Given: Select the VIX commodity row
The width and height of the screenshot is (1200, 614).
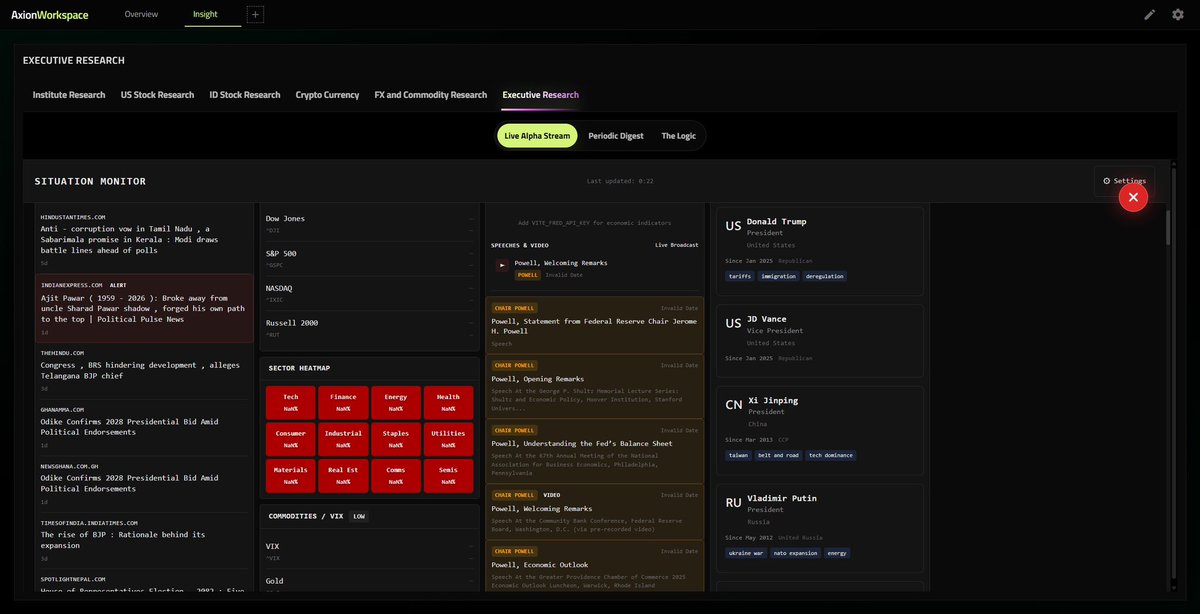Looking at the screenshot, I should (369, 551).
